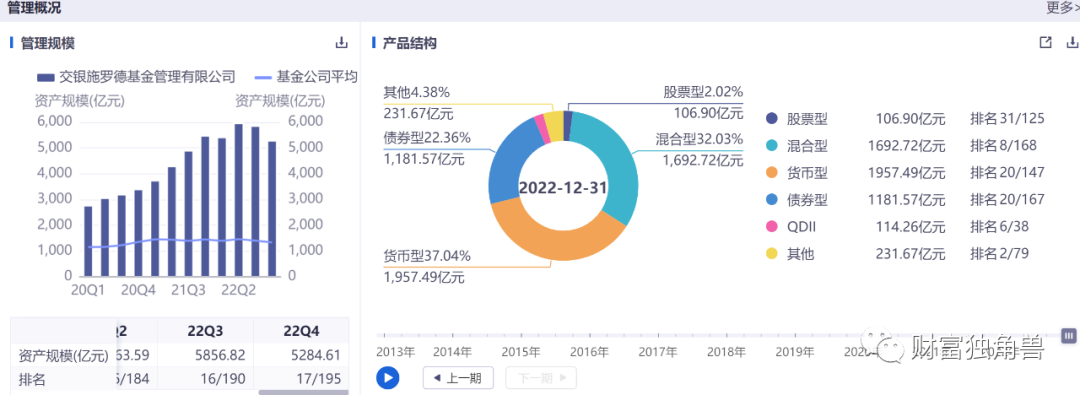Image resolution: width=1080 pixels, height=395 pixels.
Task: Click the 产品结构 panel title
Action: pos(409,43)
